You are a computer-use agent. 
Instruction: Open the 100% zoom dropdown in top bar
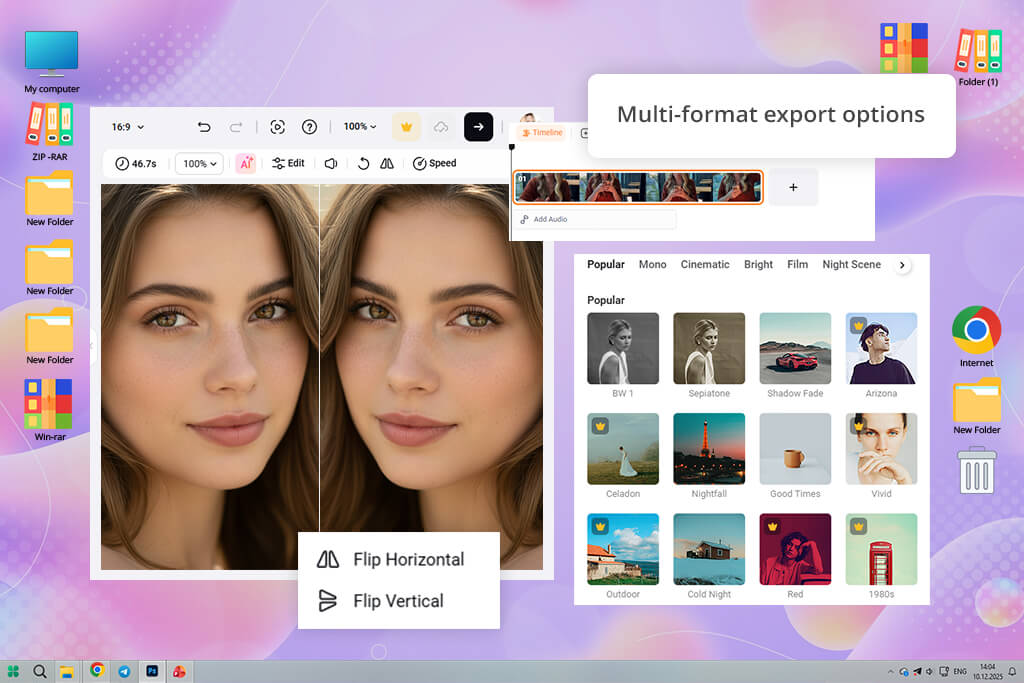click(360, 126)
